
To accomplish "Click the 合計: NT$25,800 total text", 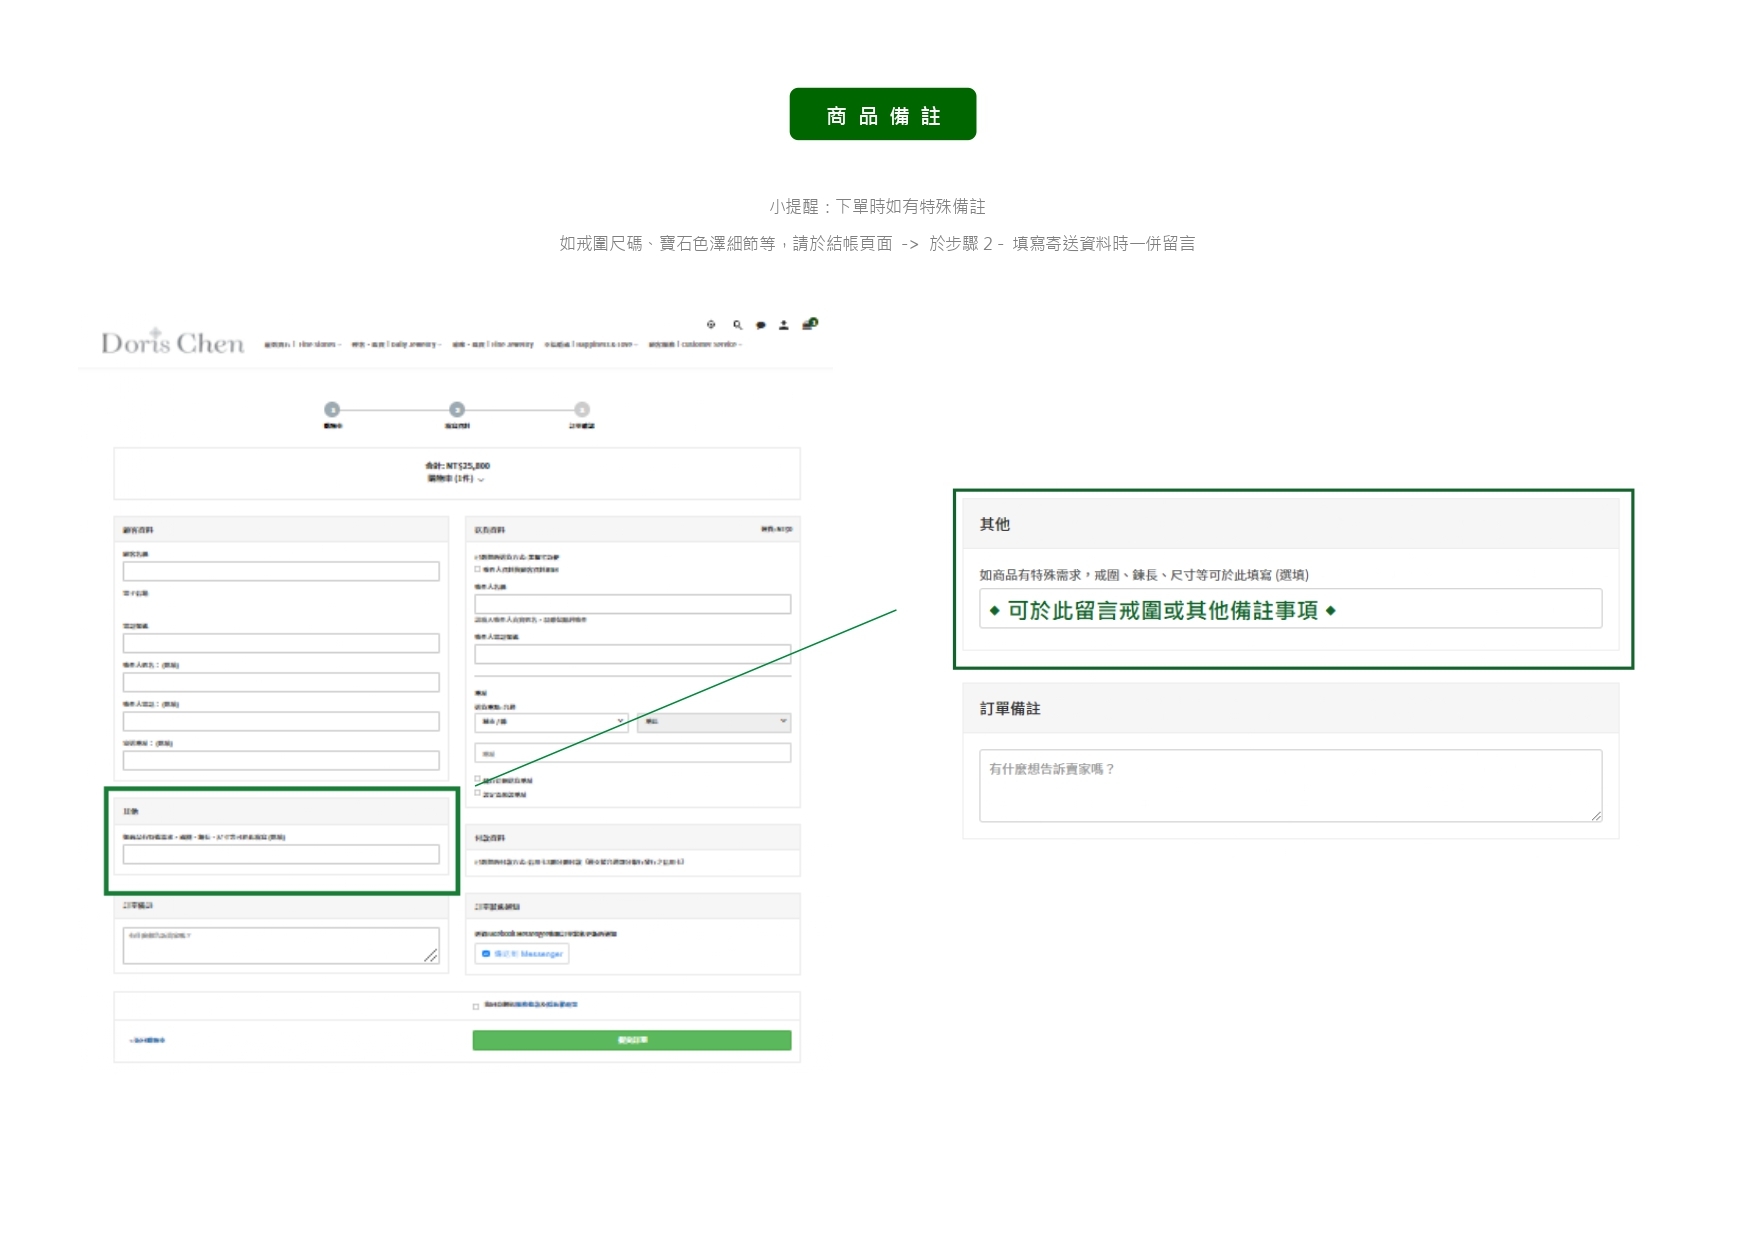I will point(457,466).
